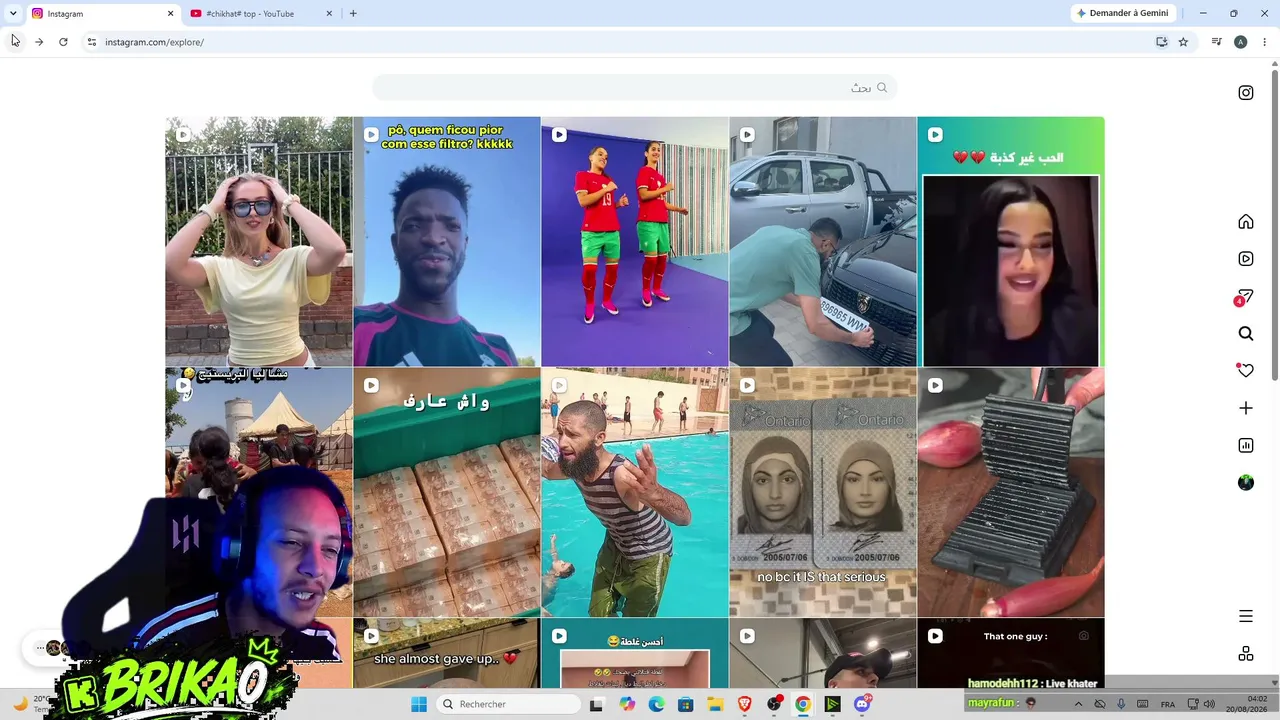Open the blonde woman with sunglasses reel
1280x720 pixels.
point(259,241)
